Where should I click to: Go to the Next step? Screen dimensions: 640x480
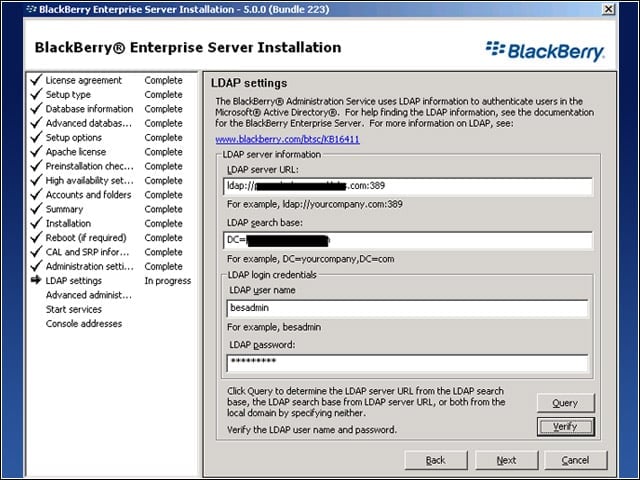507,460
